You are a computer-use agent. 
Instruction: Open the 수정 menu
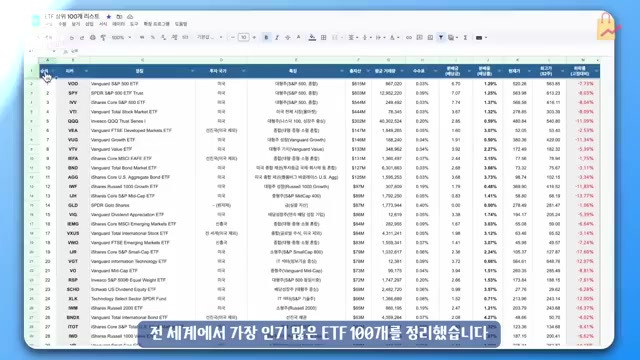[62, 24]
